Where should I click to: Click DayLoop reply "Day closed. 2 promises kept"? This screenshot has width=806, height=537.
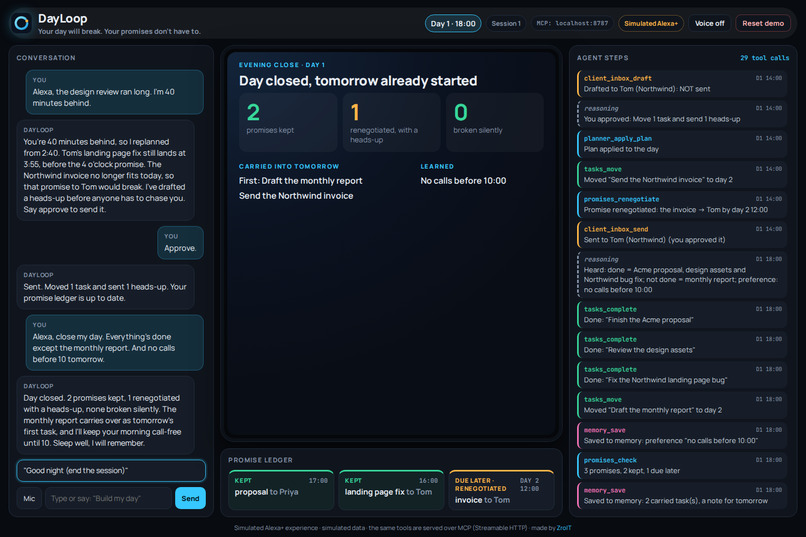coord(105,415)
